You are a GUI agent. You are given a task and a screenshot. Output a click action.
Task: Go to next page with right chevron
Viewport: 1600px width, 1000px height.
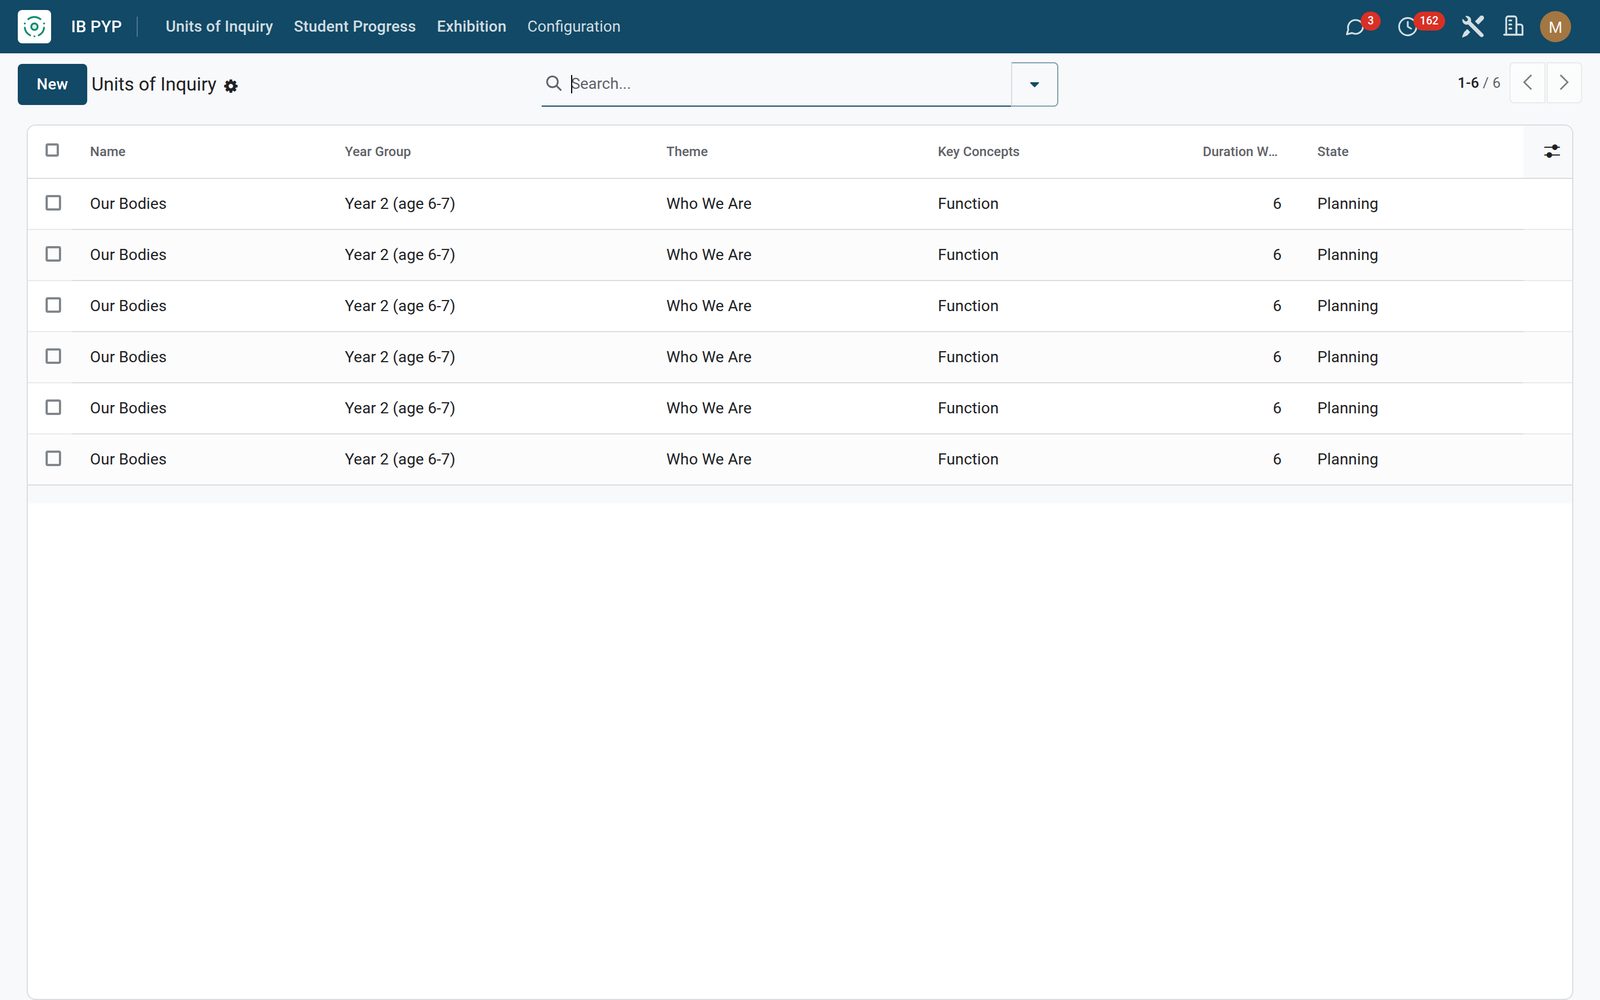point(1564,83)
